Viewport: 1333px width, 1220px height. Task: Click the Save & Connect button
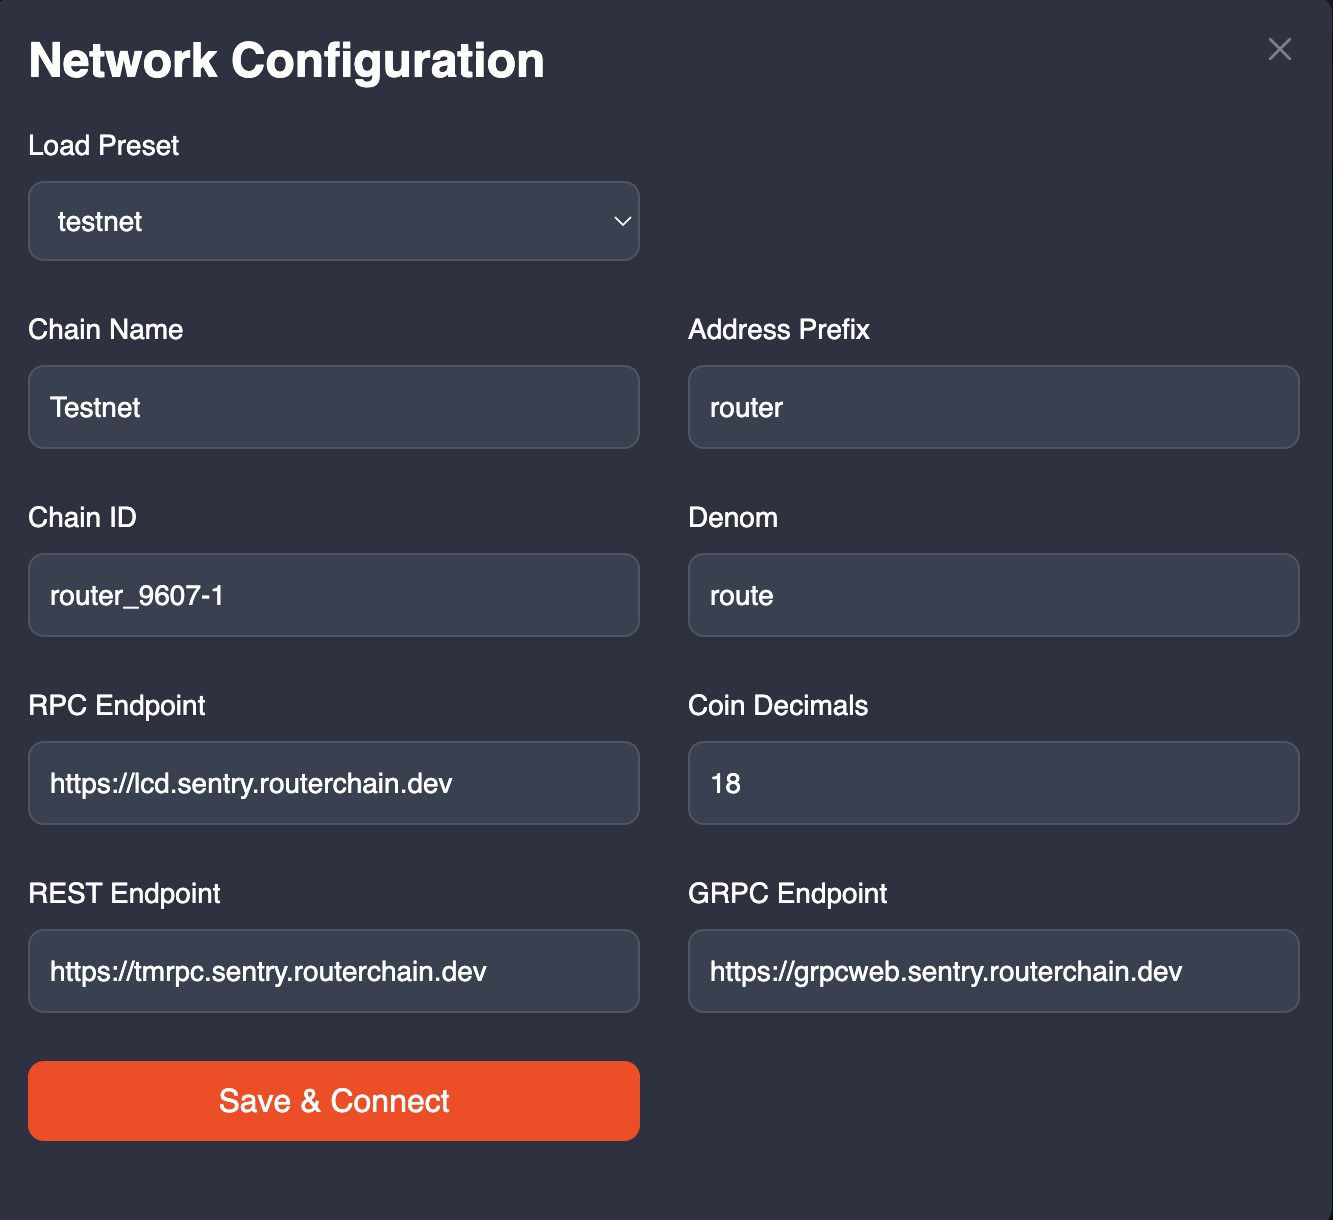click(x=334, y=1101)
